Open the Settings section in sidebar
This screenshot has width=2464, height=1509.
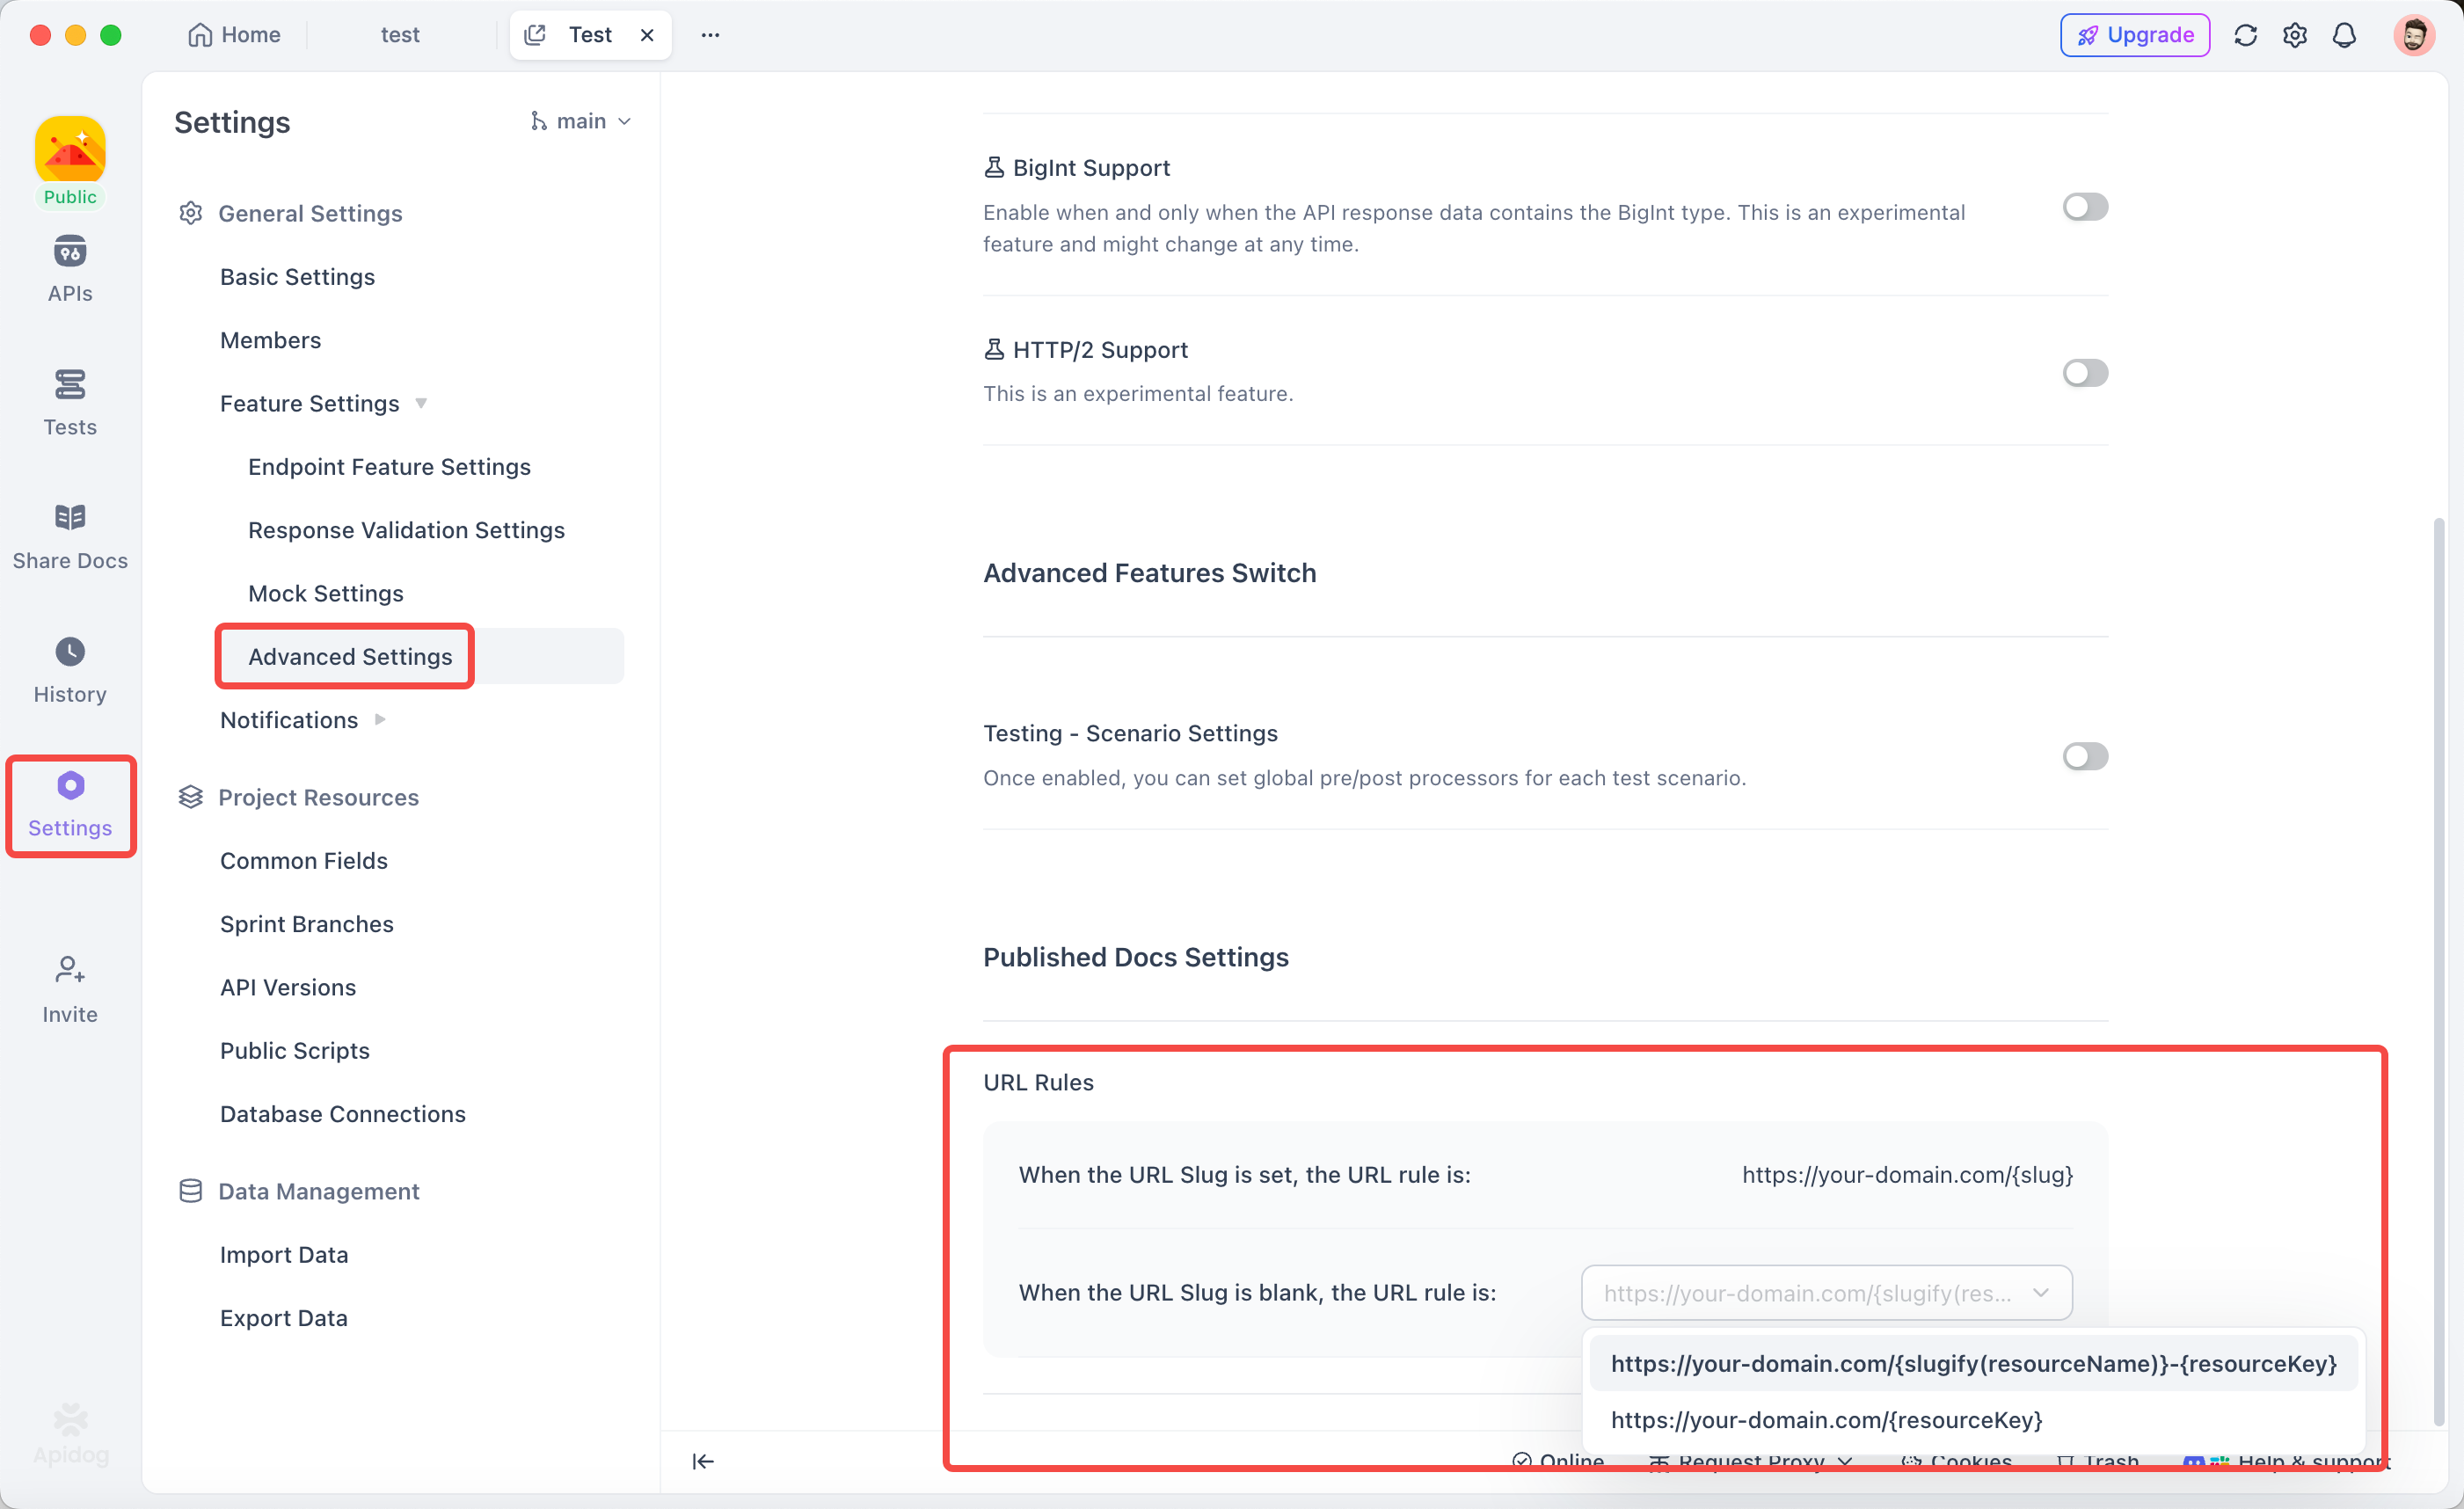coord(70,805)
